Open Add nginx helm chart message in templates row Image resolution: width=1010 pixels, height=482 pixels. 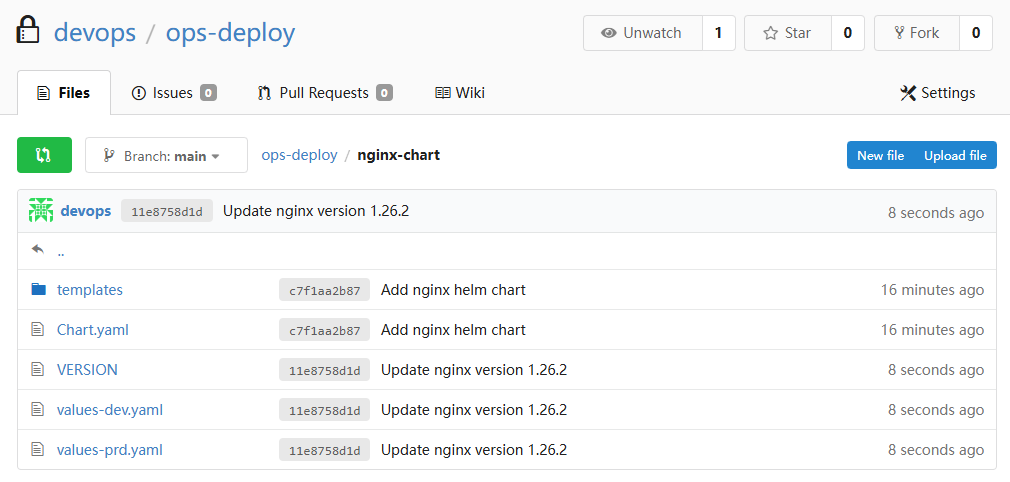pos(453,290)
